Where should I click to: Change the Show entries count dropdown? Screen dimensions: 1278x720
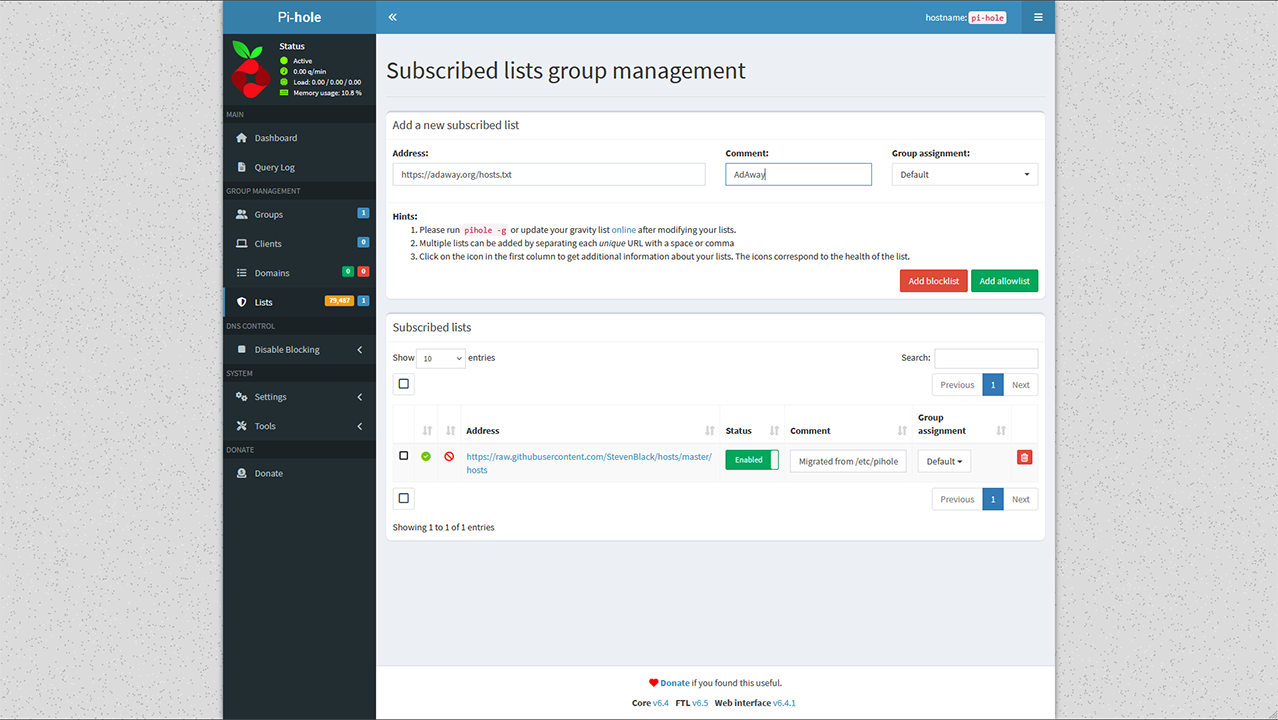[x=441, y=358]
